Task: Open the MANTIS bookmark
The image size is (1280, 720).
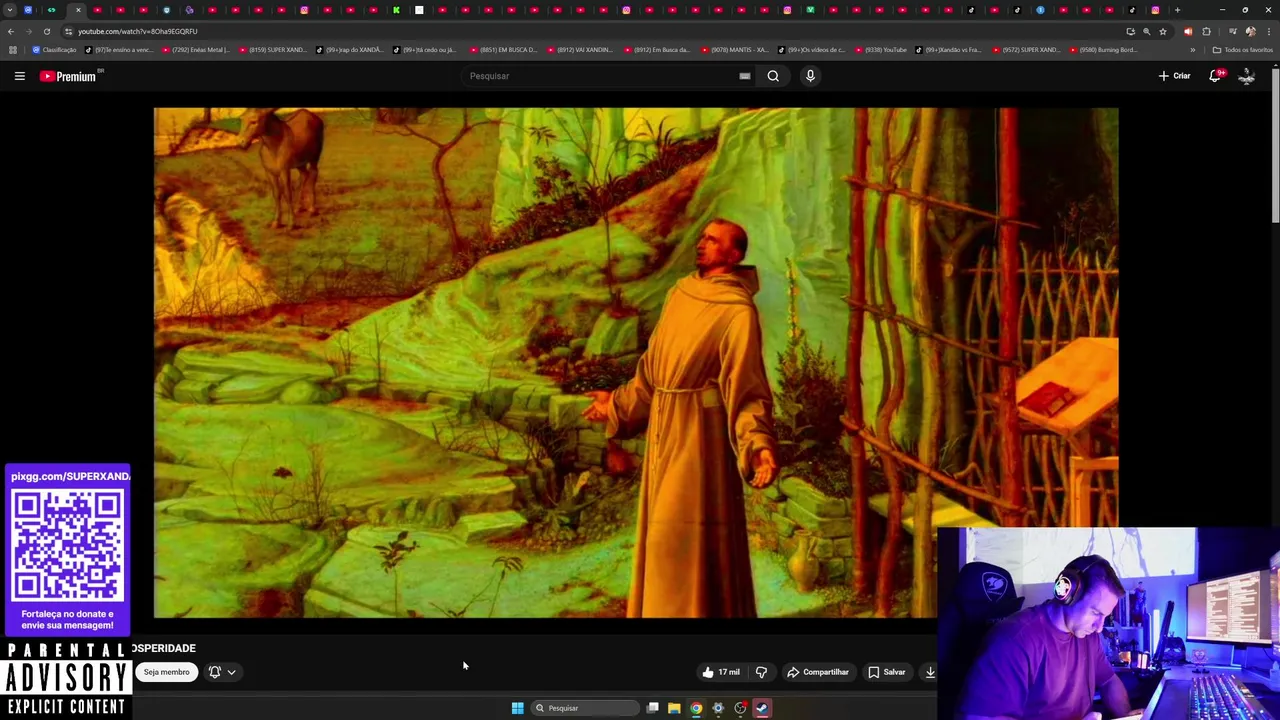Action: click(x=735, y=50)
